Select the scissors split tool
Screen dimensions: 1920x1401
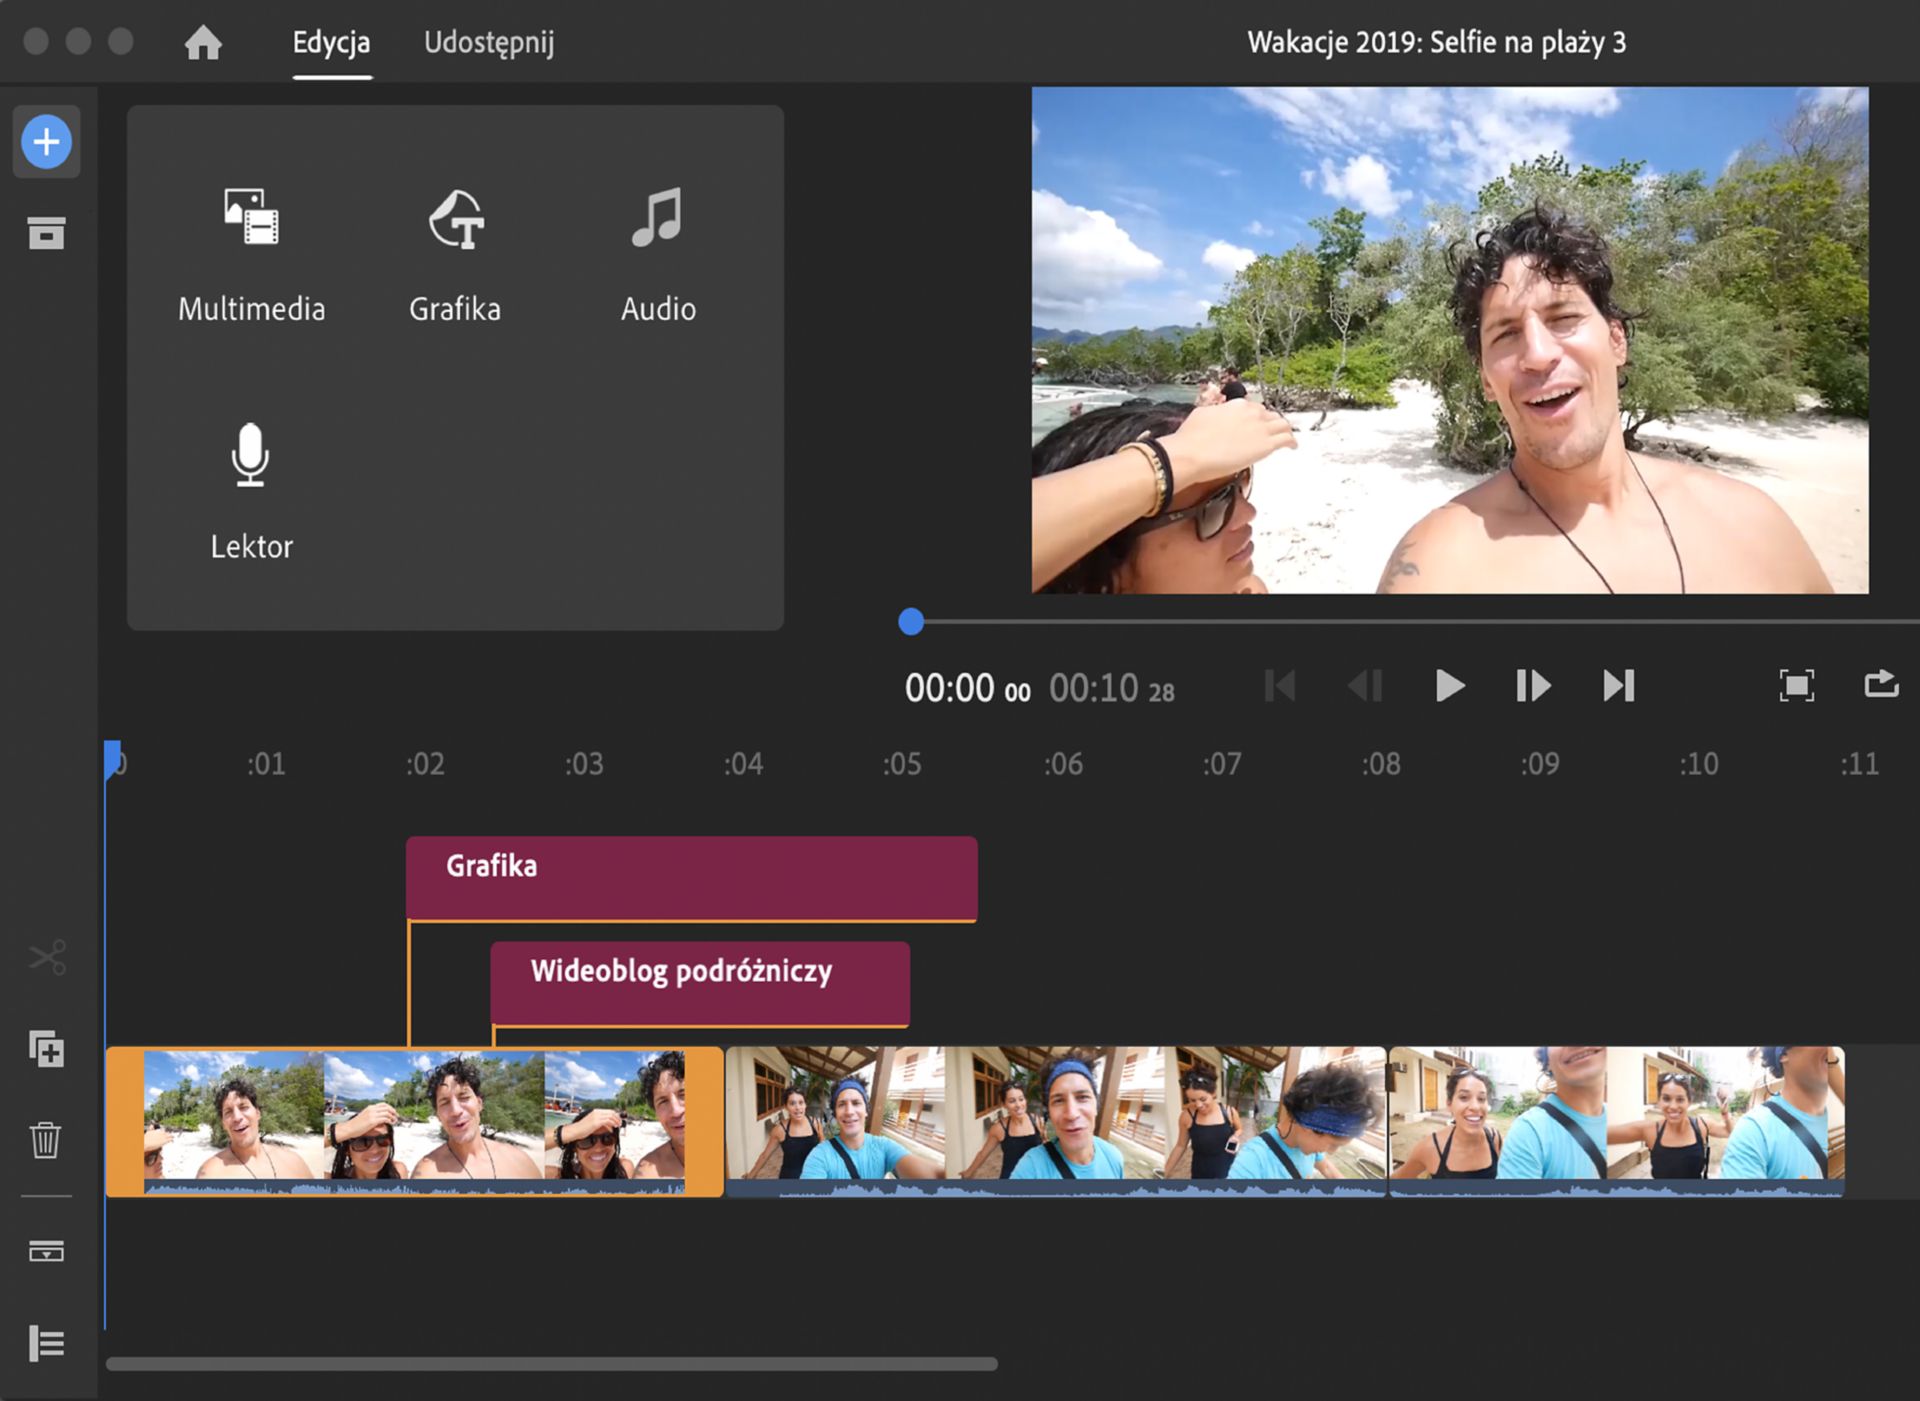click(47, 957)
